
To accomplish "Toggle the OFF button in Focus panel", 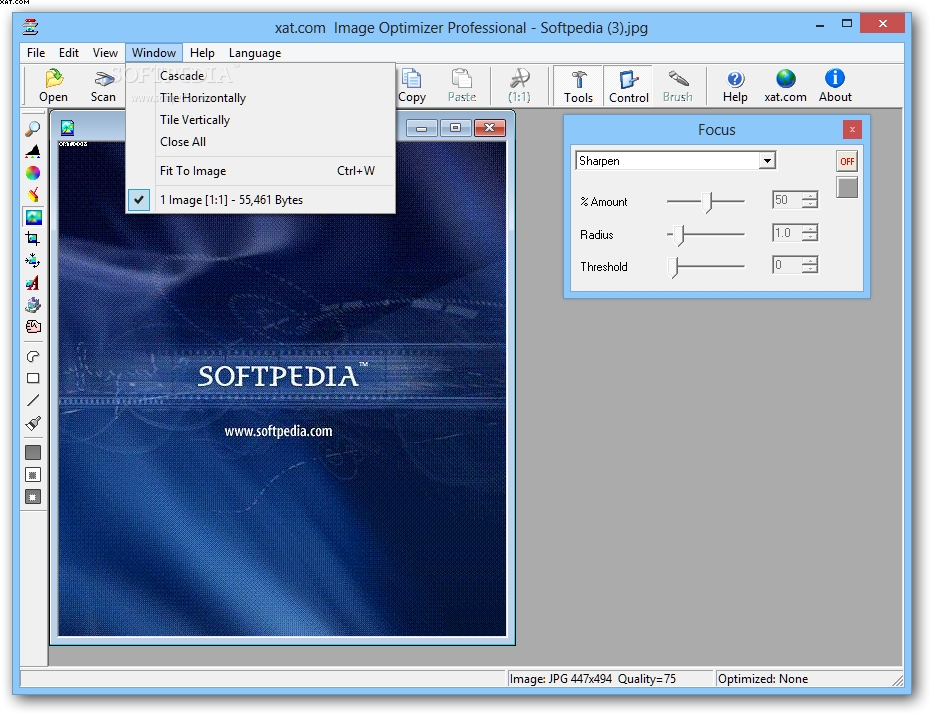I will pyautogui.click(x=847, y=161).
